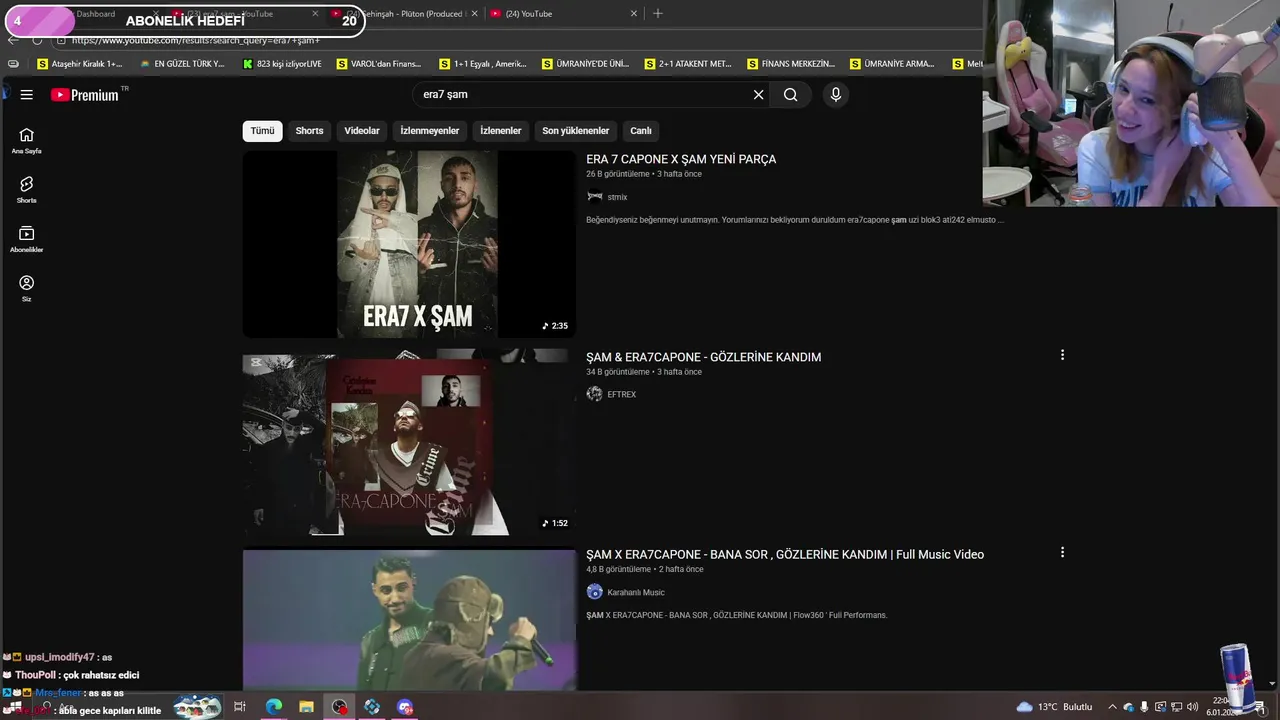Open the YouTube hamburger guide menu
1280x720 pixels.
pos(27,94)
